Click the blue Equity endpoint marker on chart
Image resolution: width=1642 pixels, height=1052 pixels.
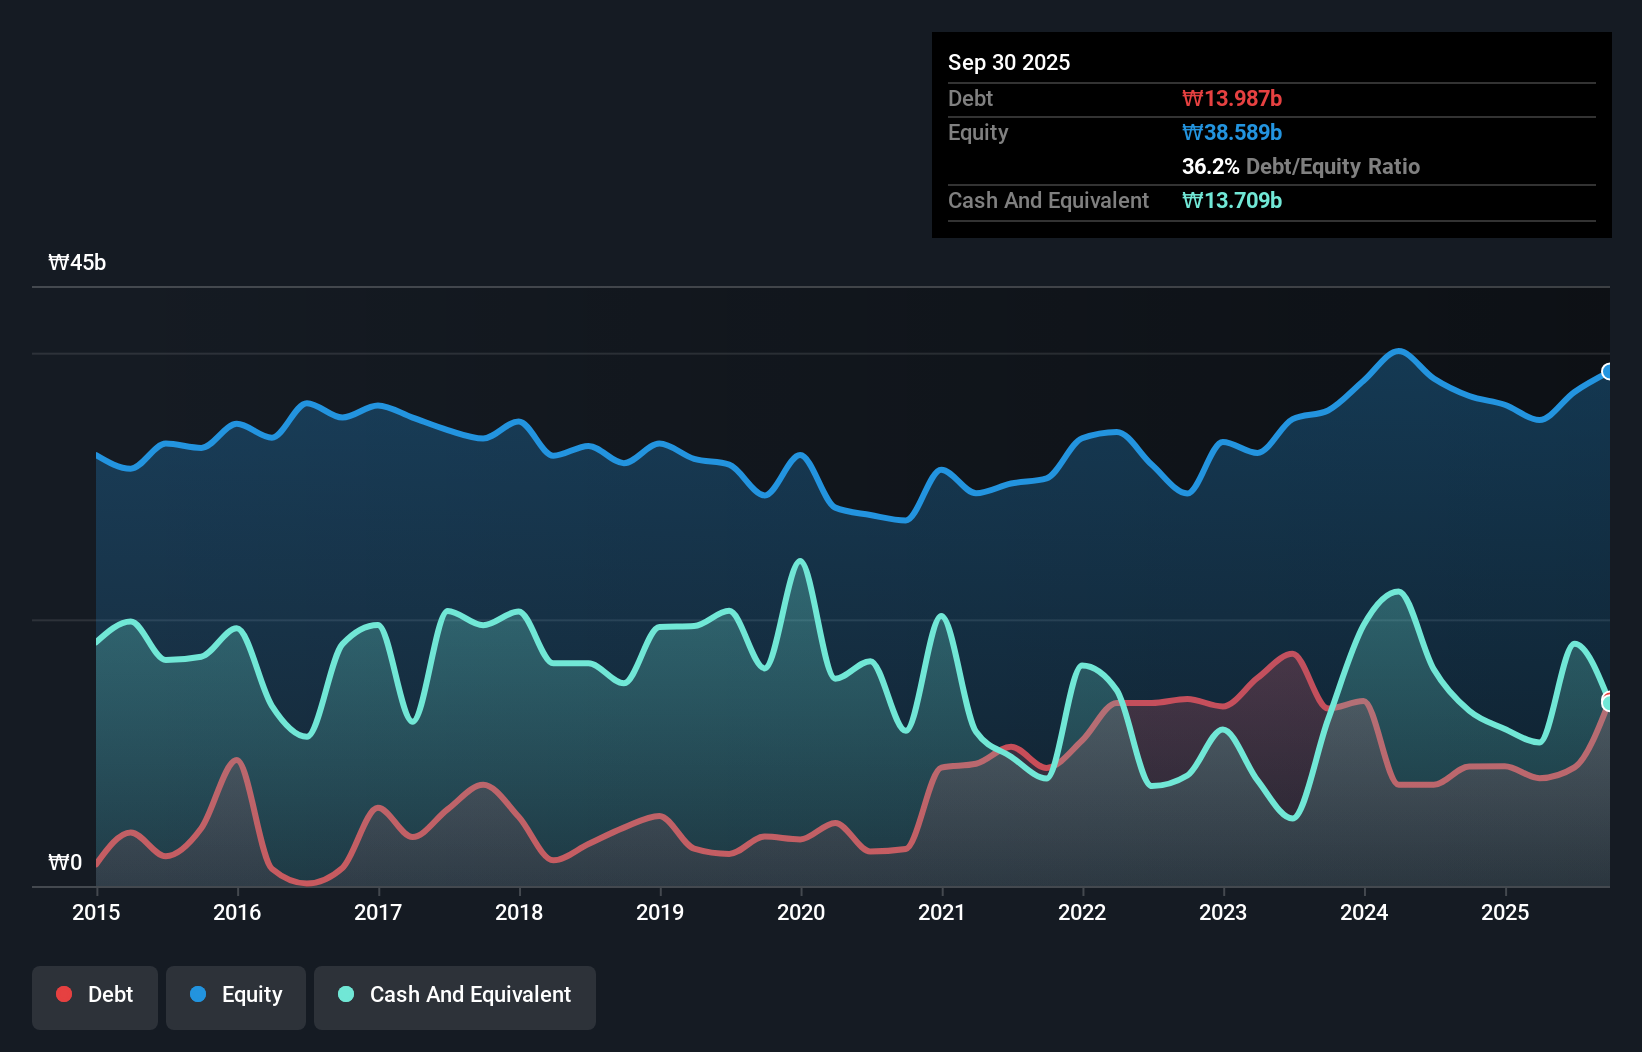point(1608,372)
